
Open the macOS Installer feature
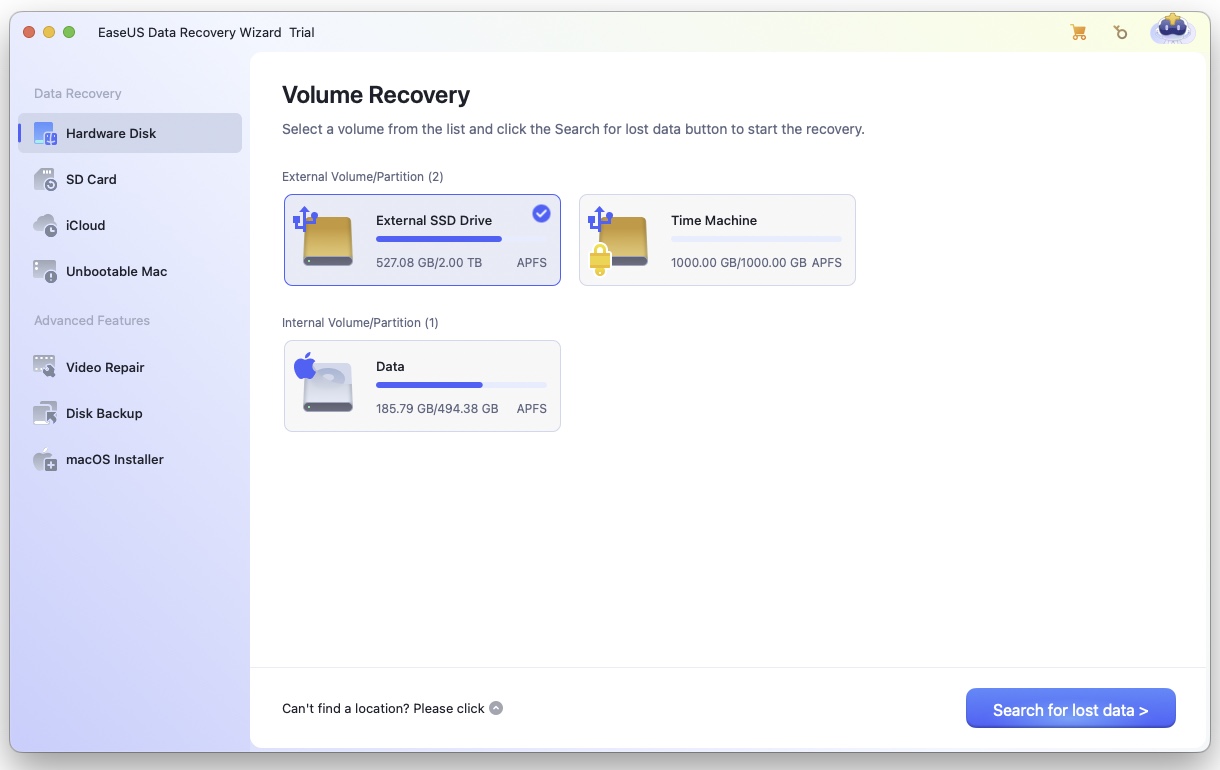coord(130,459)
